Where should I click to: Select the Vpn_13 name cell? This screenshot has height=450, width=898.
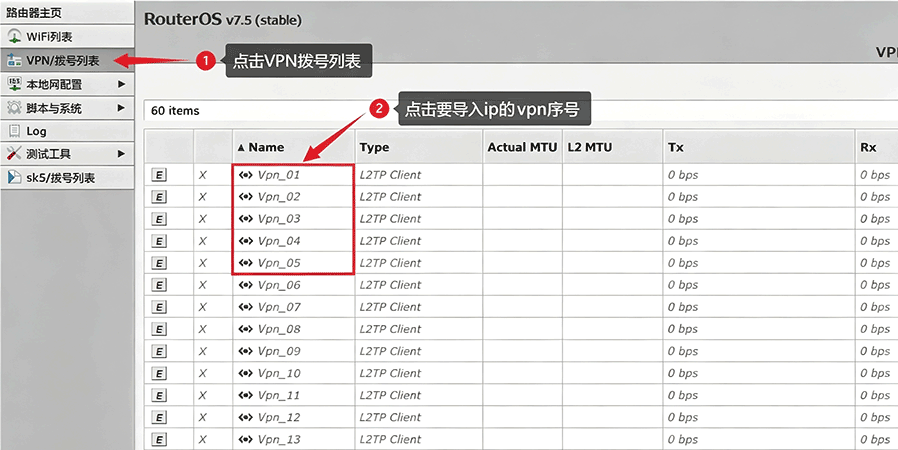click(294, 439)
